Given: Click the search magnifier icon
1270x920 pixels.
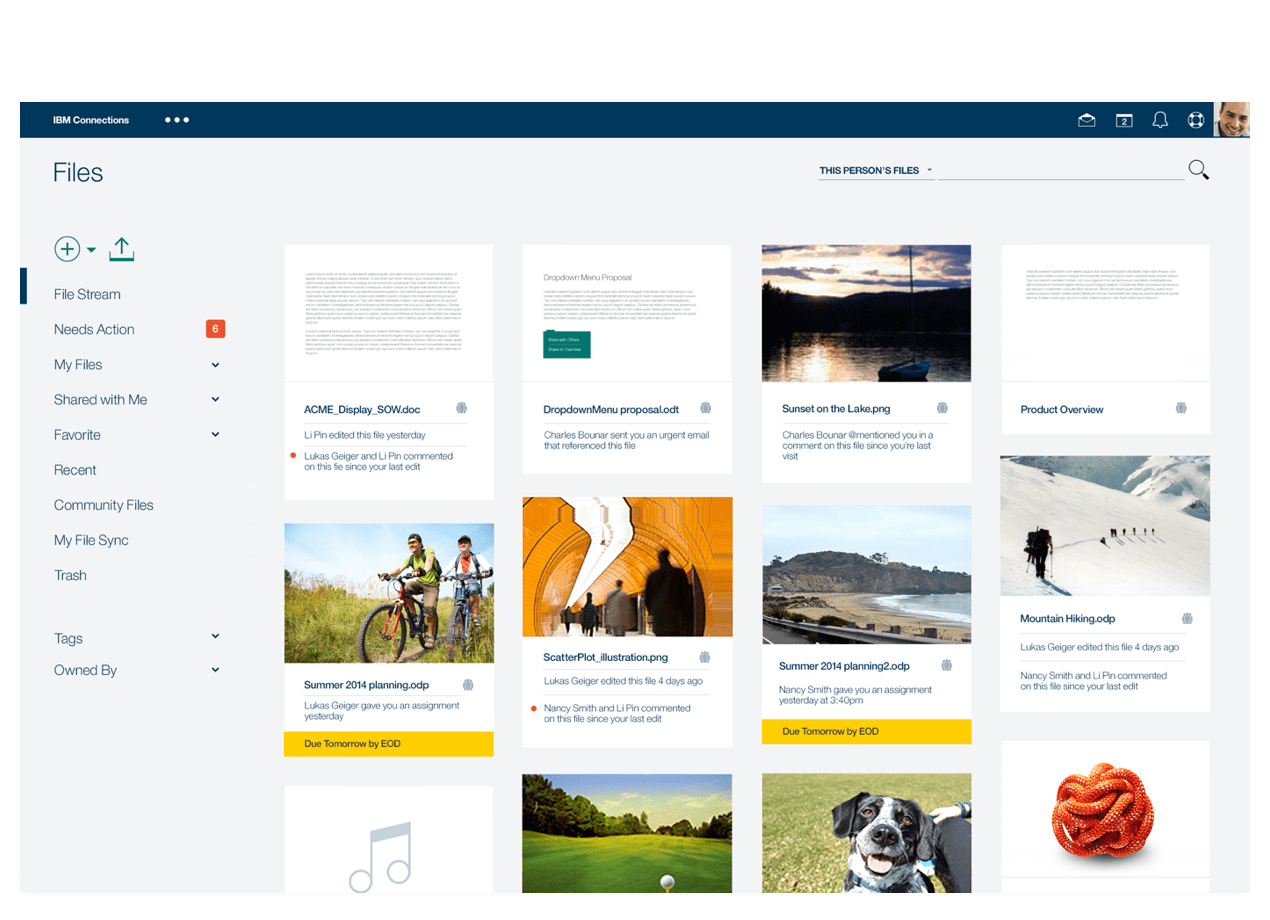Looking at the screenshot, I should point(1198,170).
